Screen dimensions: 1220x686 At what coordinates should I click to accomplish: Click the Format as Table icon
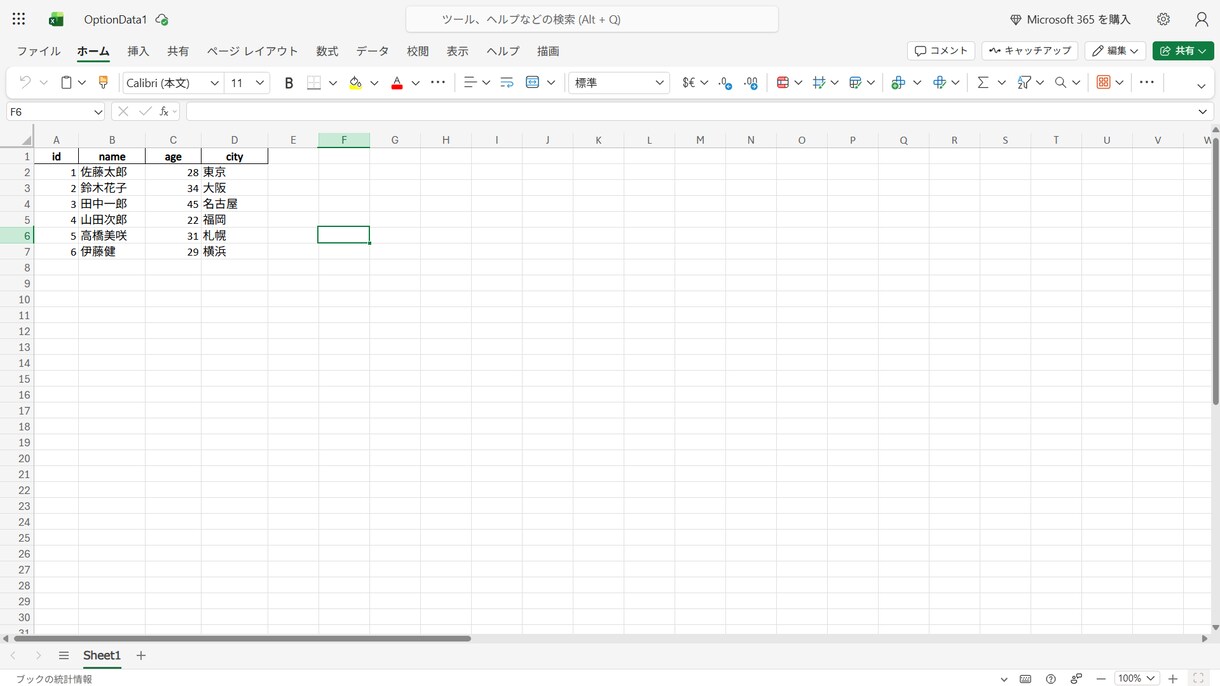[x=855, y=83]
